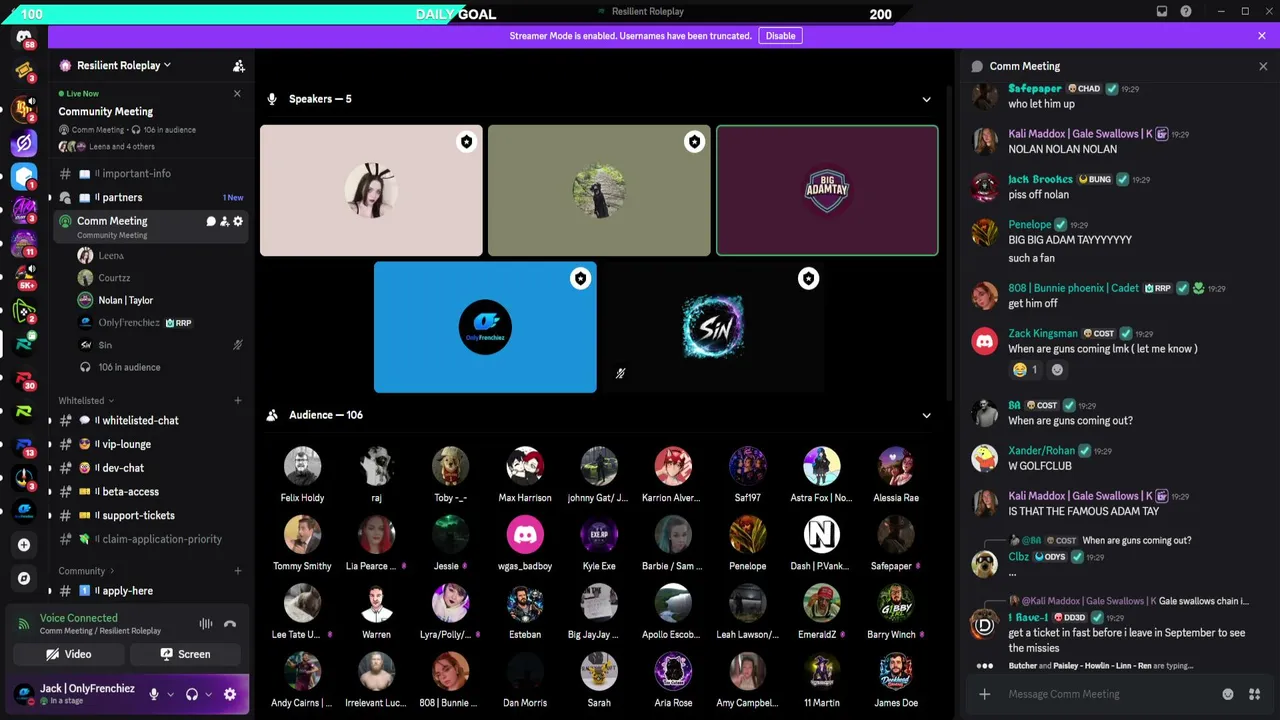Open the emoji picker in the message box
The height and width of the screenshot is (720, 1280).
click(x=1228, y=694)
